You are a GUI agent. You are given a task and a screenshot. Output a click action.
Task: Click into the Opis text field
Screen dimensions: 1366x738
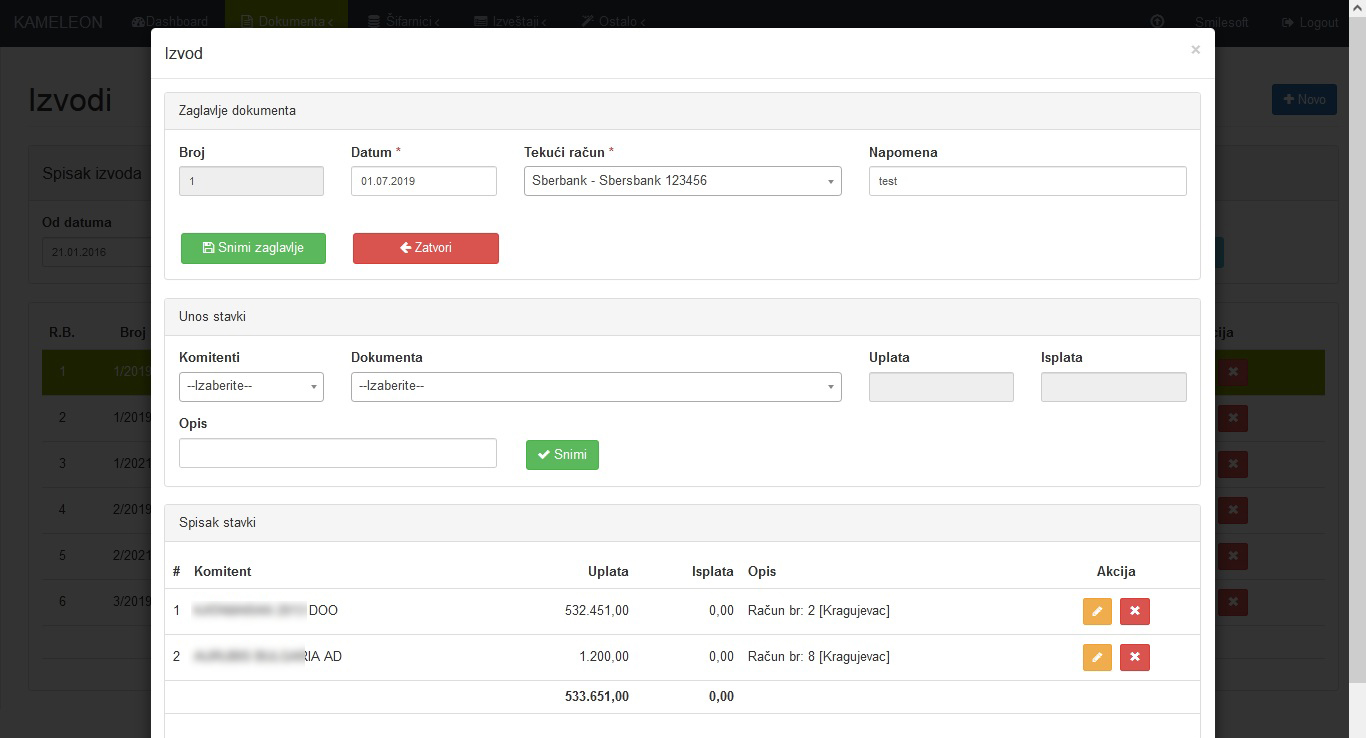pos(337,453)
